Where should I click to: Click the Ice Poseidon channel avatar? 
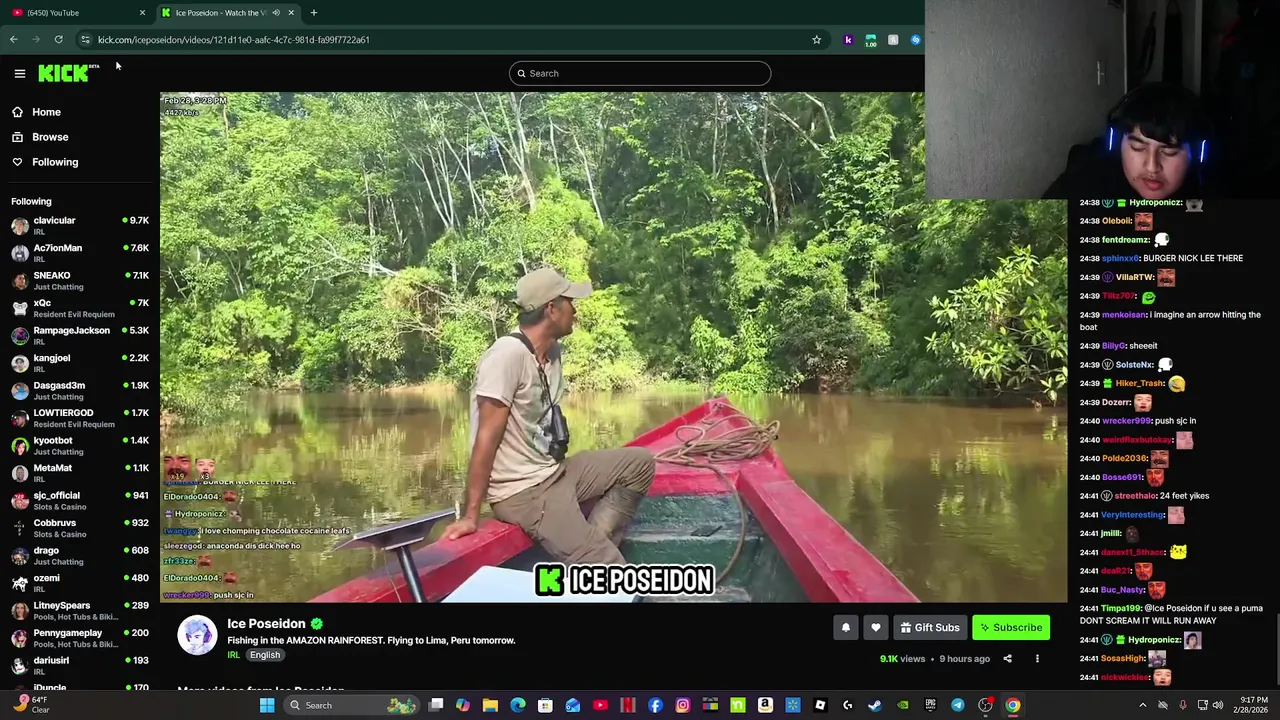197,636
